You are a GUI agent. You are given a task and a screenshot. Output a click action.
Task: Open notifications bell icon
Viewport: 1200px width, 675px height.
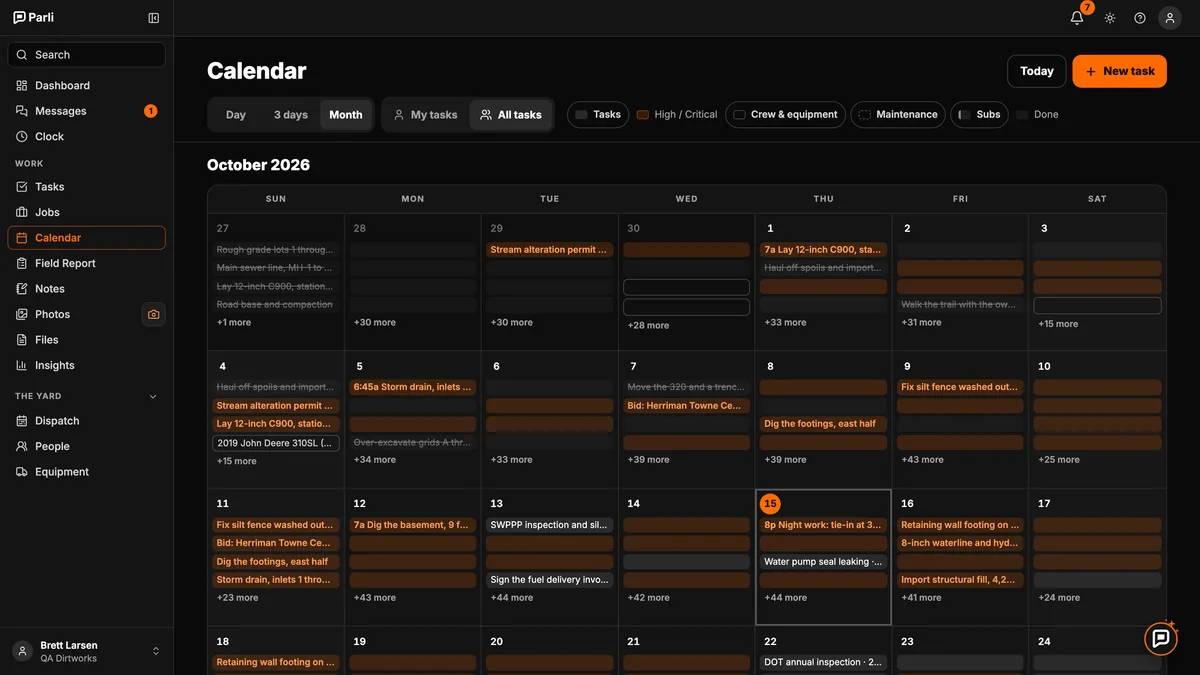[1077, 18]
